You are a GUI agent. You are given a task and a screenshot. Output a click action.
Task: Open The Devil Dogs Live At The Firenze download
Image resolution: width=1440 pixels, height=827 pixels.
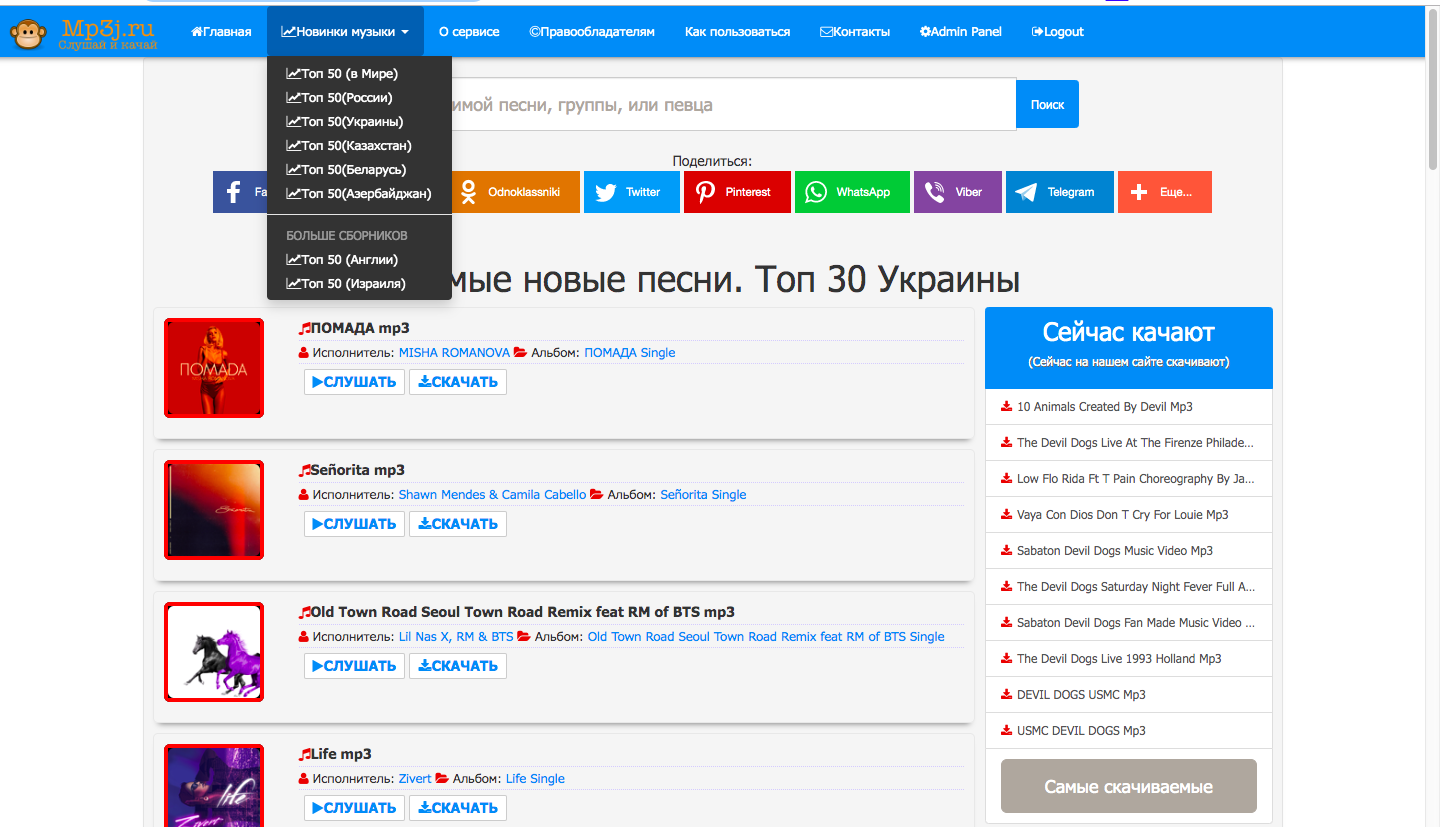click(1135, 443)
